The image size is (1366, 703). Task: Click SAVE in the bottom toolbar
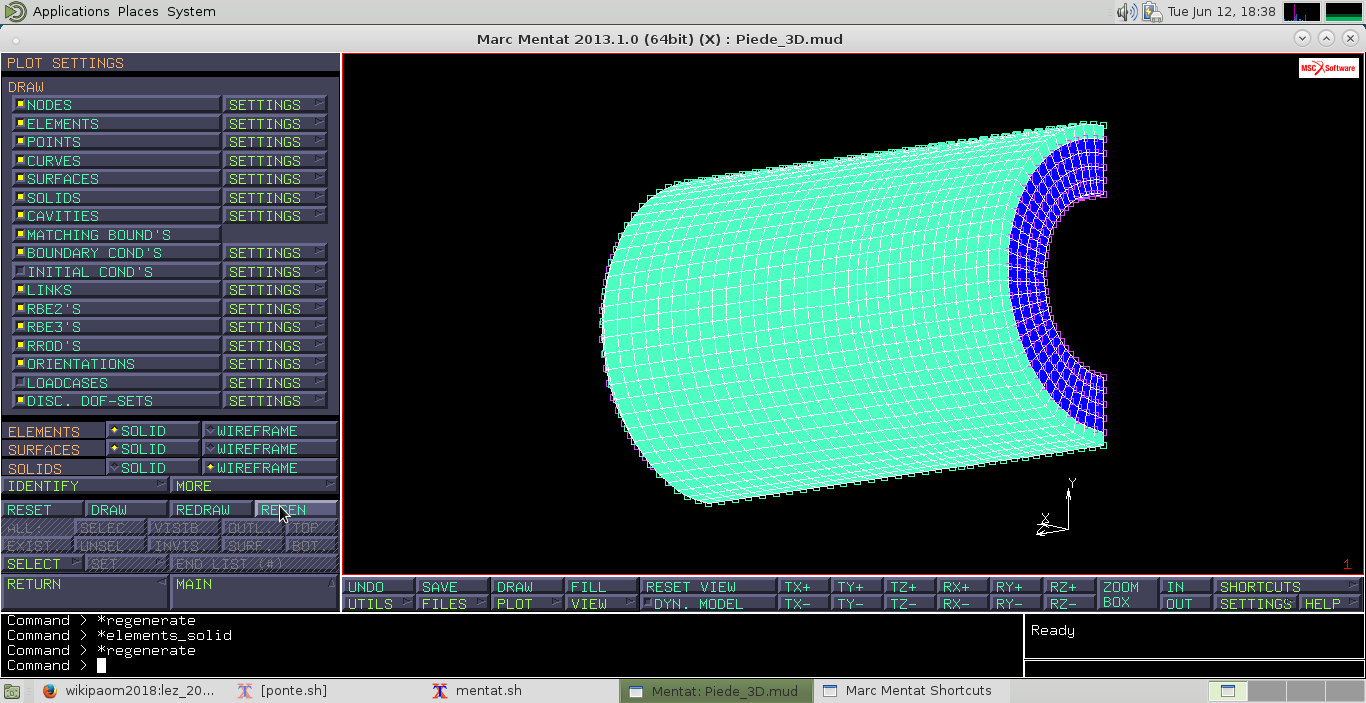pyautogui.click(x=453, y=587)
